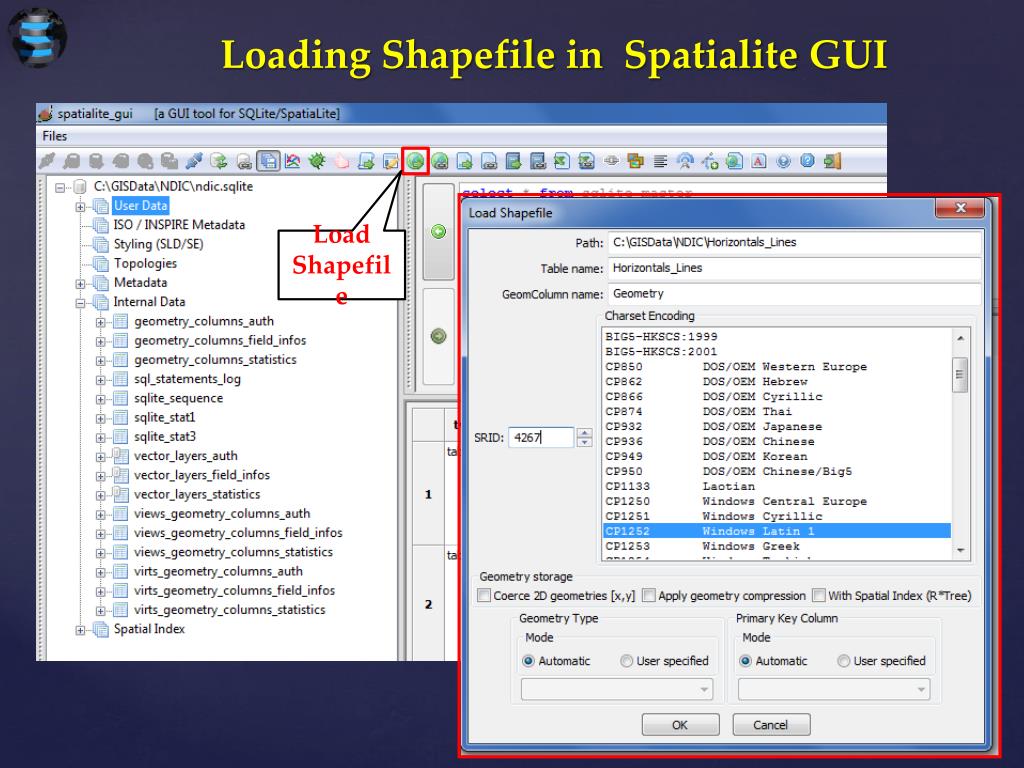Click the Load Shapefile toolbar icon

(415, 161)
